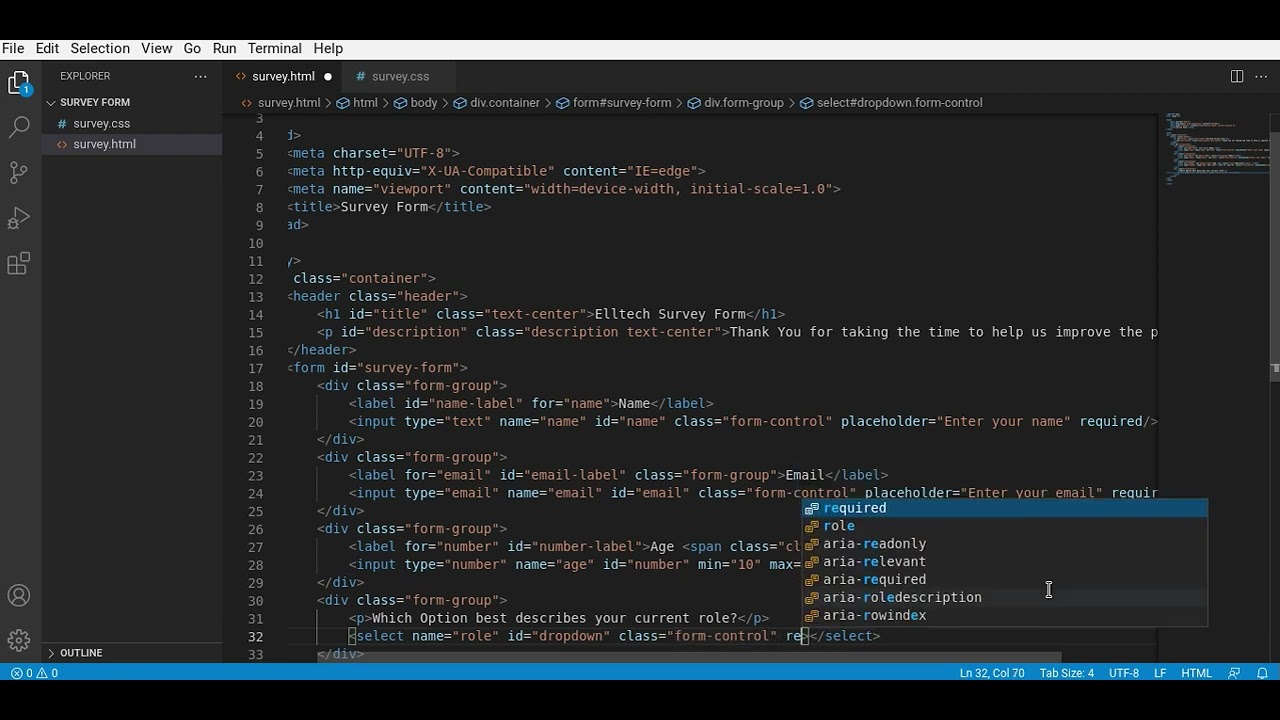Click Ln 32, Col 70 in status bar
Viewport: 1280px width, 720px height.
[x=992, y=673]
